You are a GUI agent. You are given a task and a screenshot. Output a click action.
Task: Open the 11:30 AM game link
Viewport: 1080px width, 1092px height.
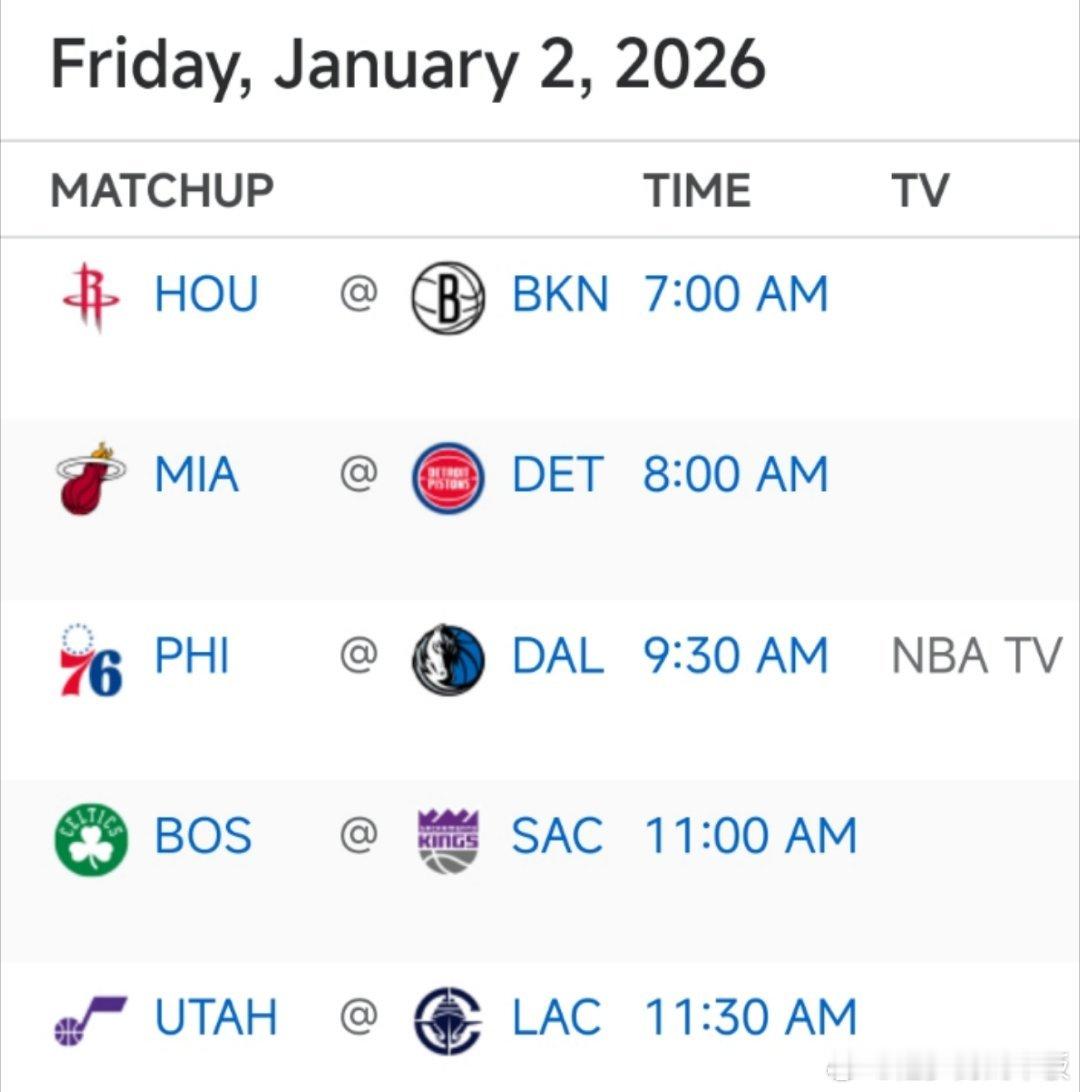751,1018
